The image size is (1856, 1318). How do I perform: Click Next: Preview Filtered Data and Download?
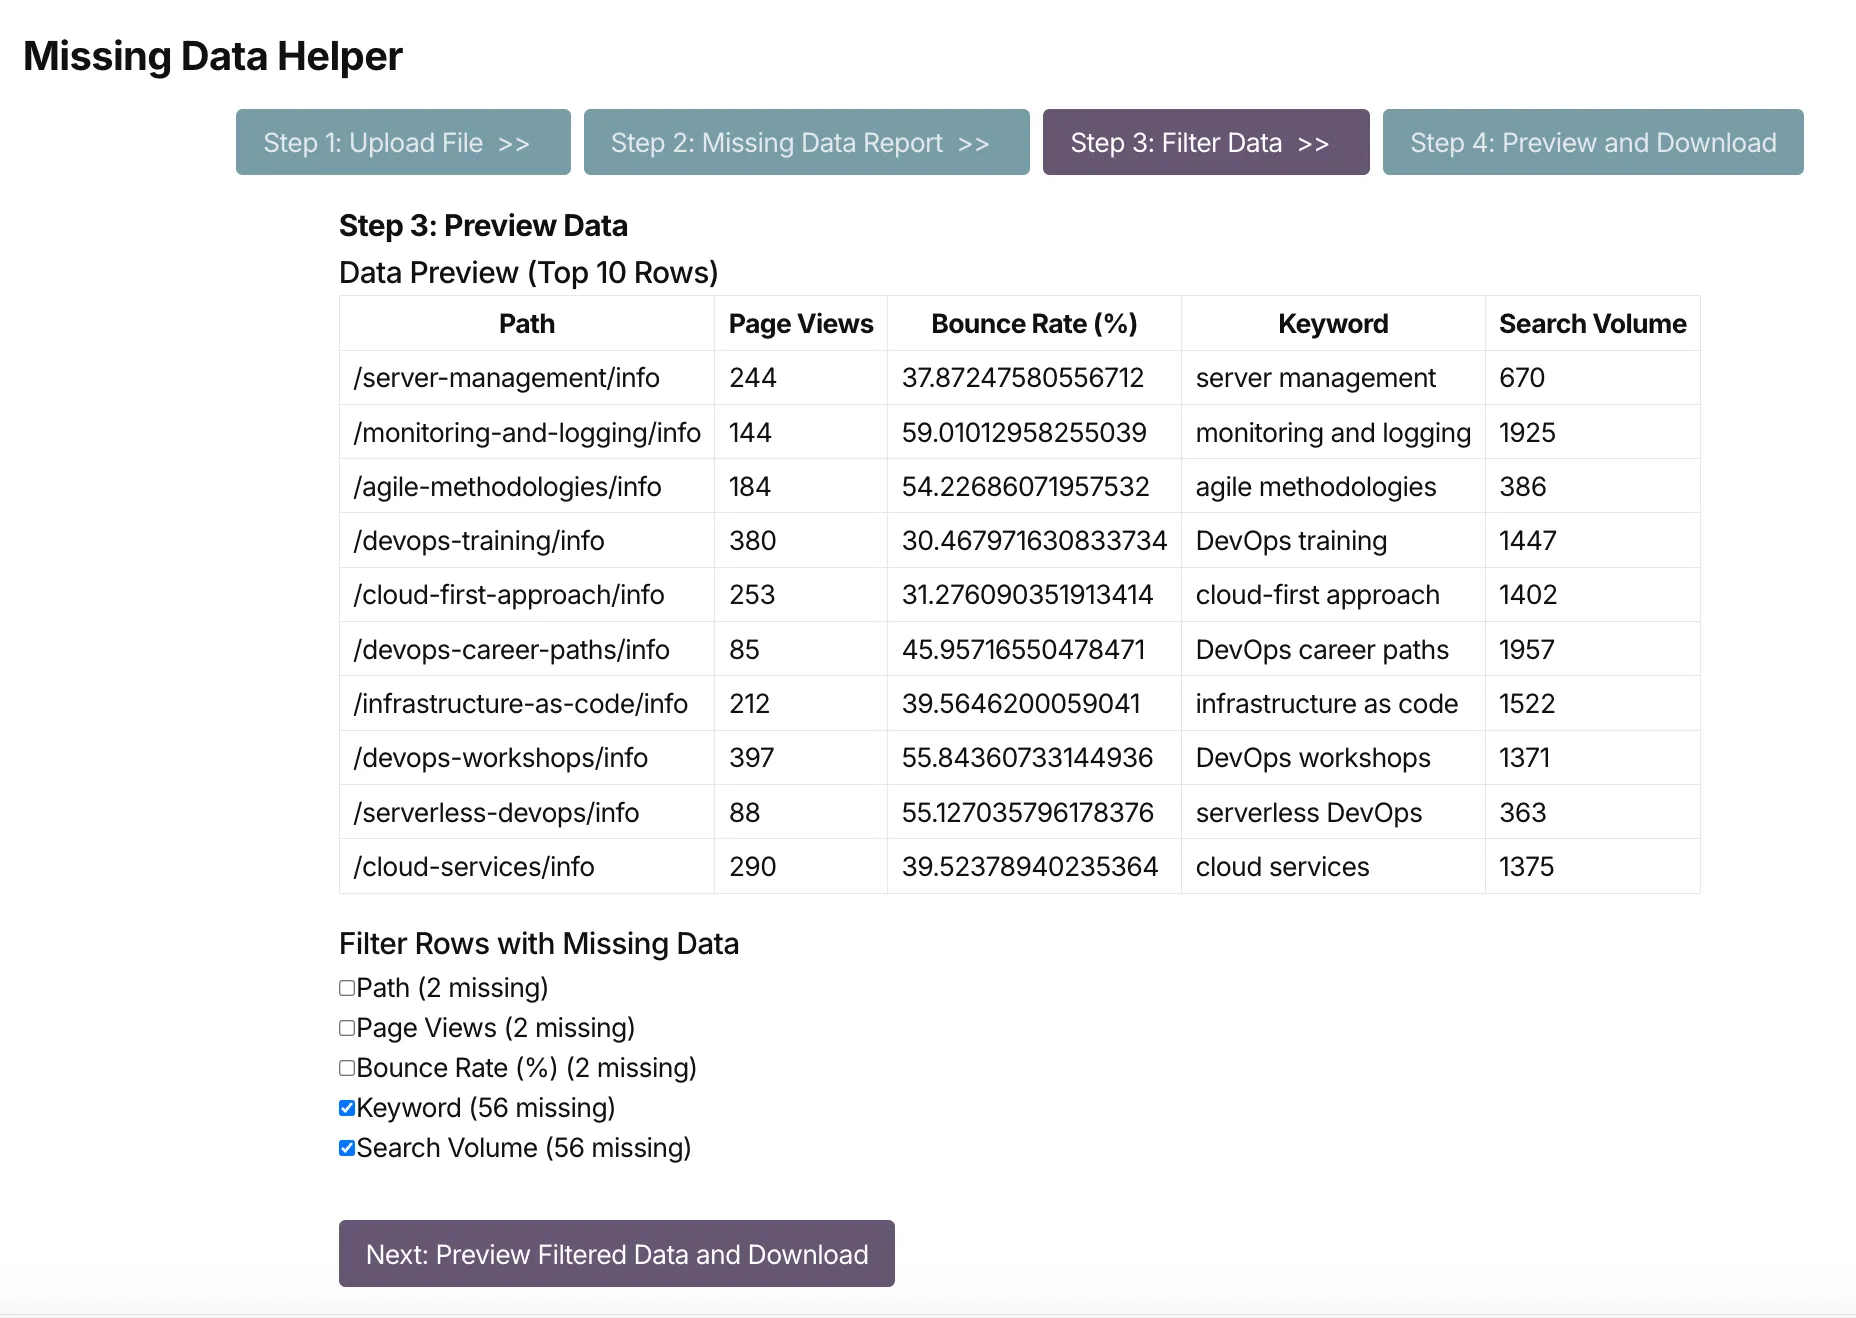coord(617,1254)
